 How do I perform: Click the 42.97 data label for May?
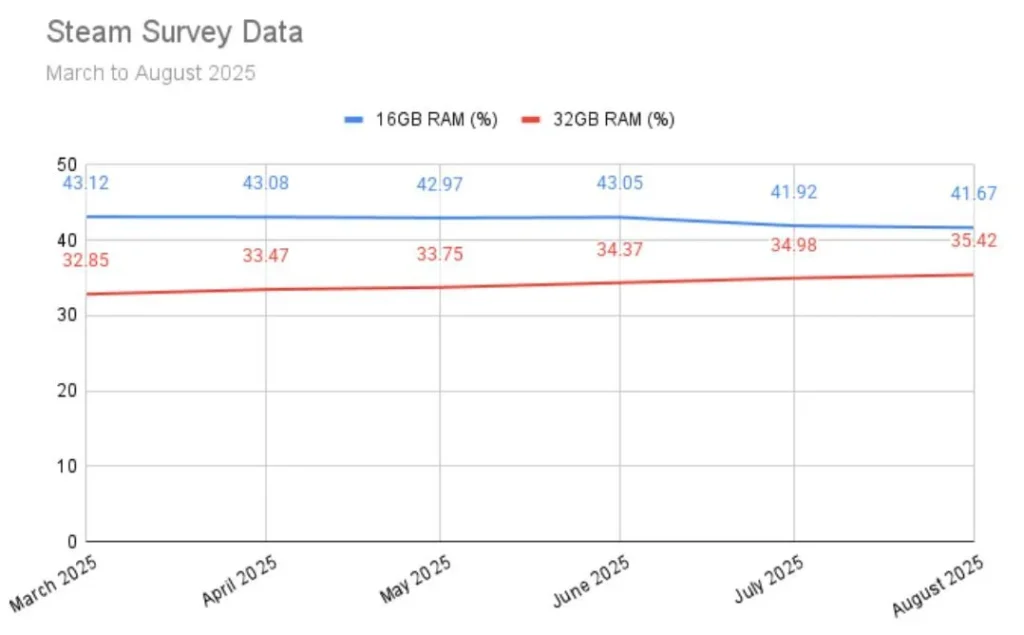click(x=440, y=185)
